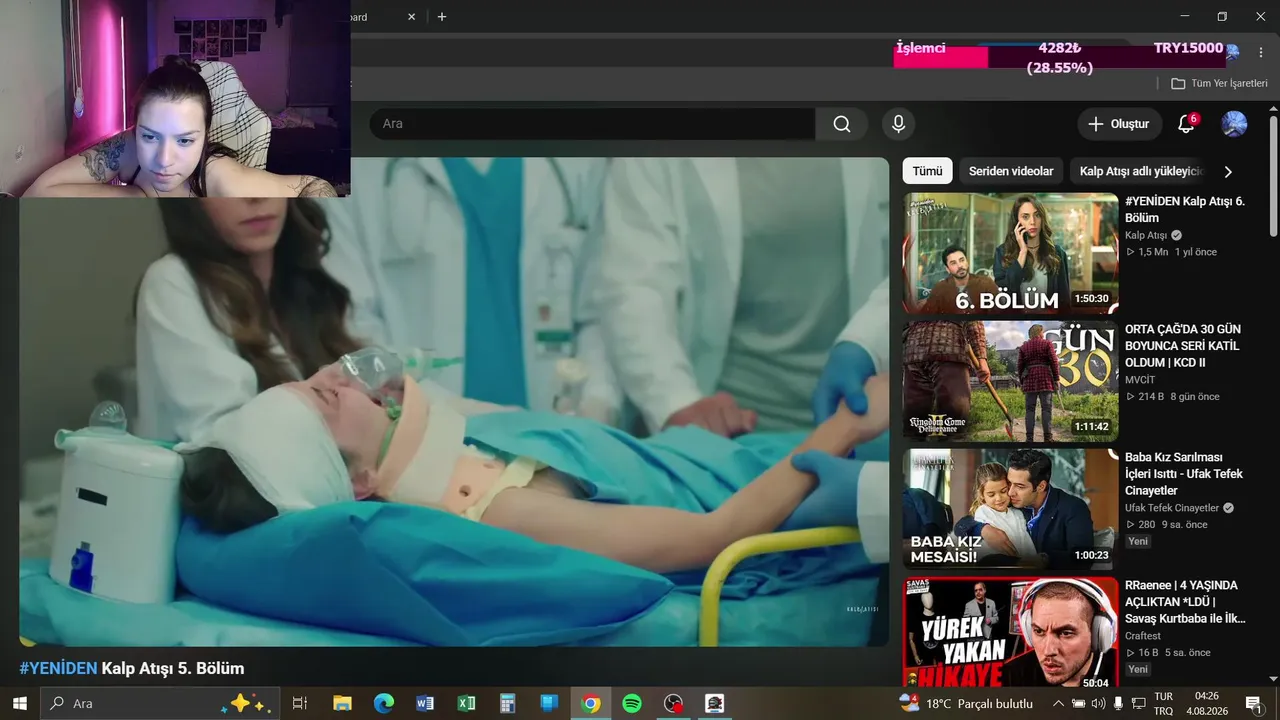Click the Oluştur create button
This screenshot has width=1280, height=720.
(x=1120, y=124)
